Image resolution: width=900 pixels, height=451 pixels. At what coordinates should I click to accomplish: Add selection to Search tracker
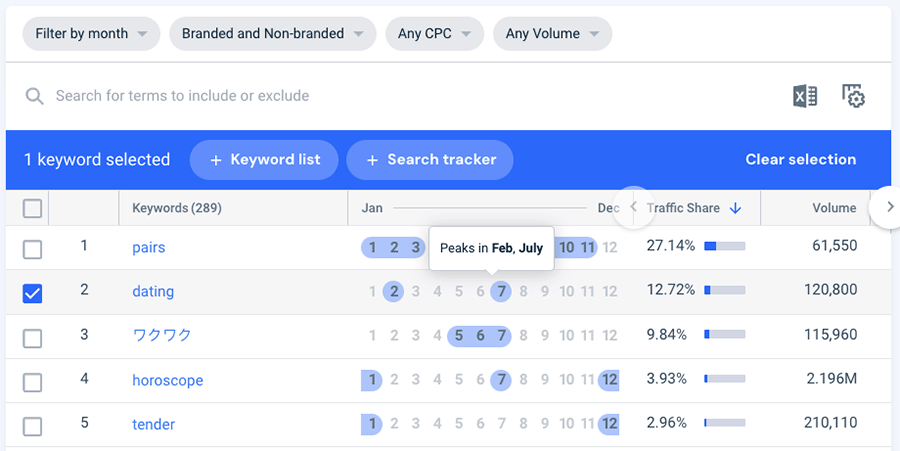(x=430, y=160)
